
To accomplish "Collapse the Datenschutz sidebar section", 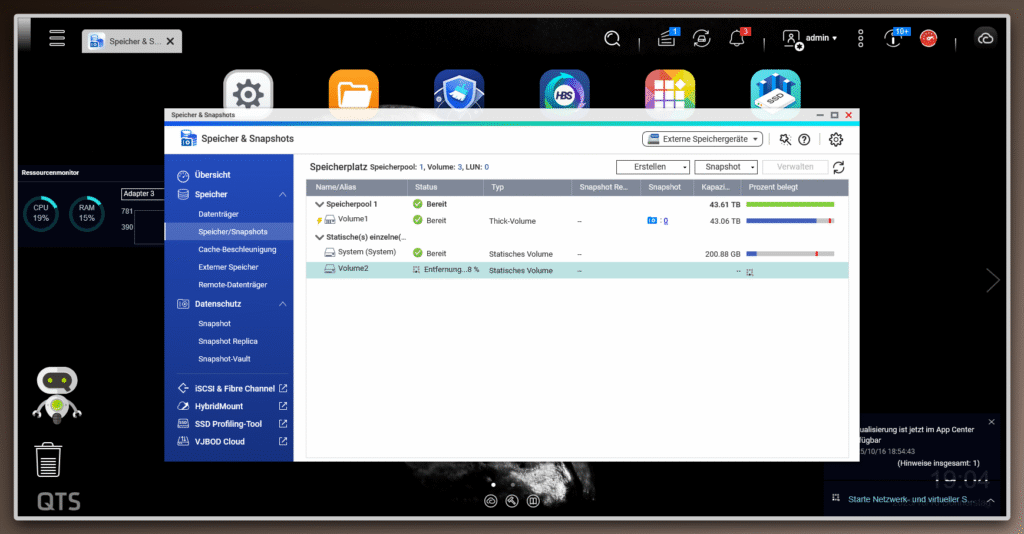I will tap(283, 304).
